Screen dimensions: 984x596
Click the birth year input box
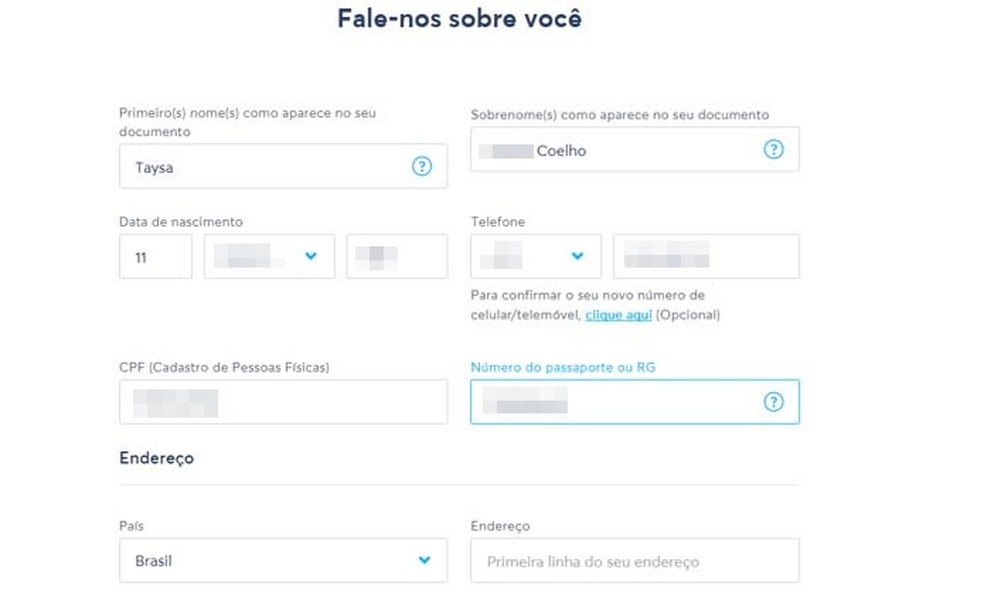click(397, 256)
